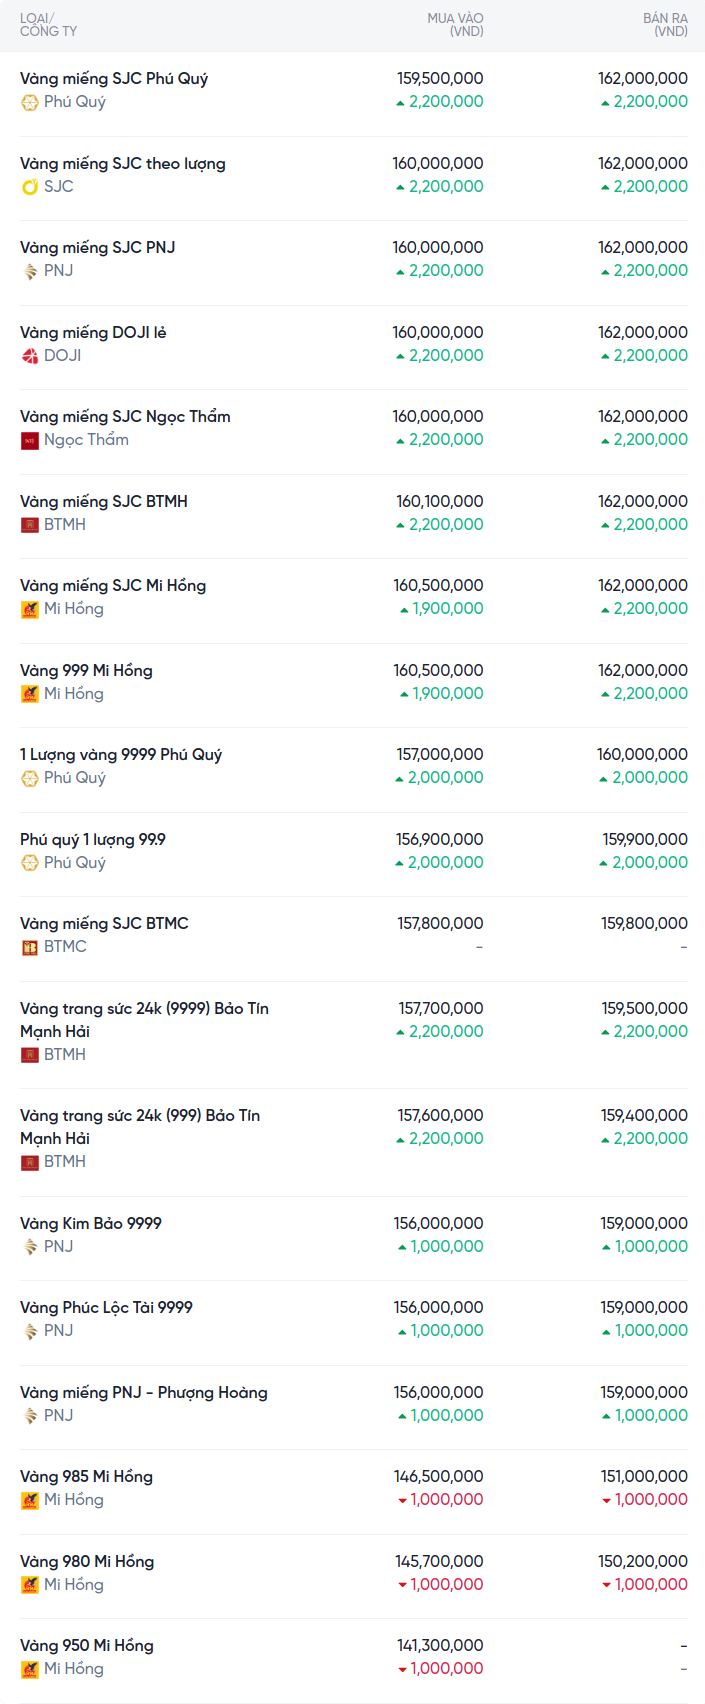
Task: Click the LOẠI/CÔNG TY column header
Action: [x=48, y=25]
